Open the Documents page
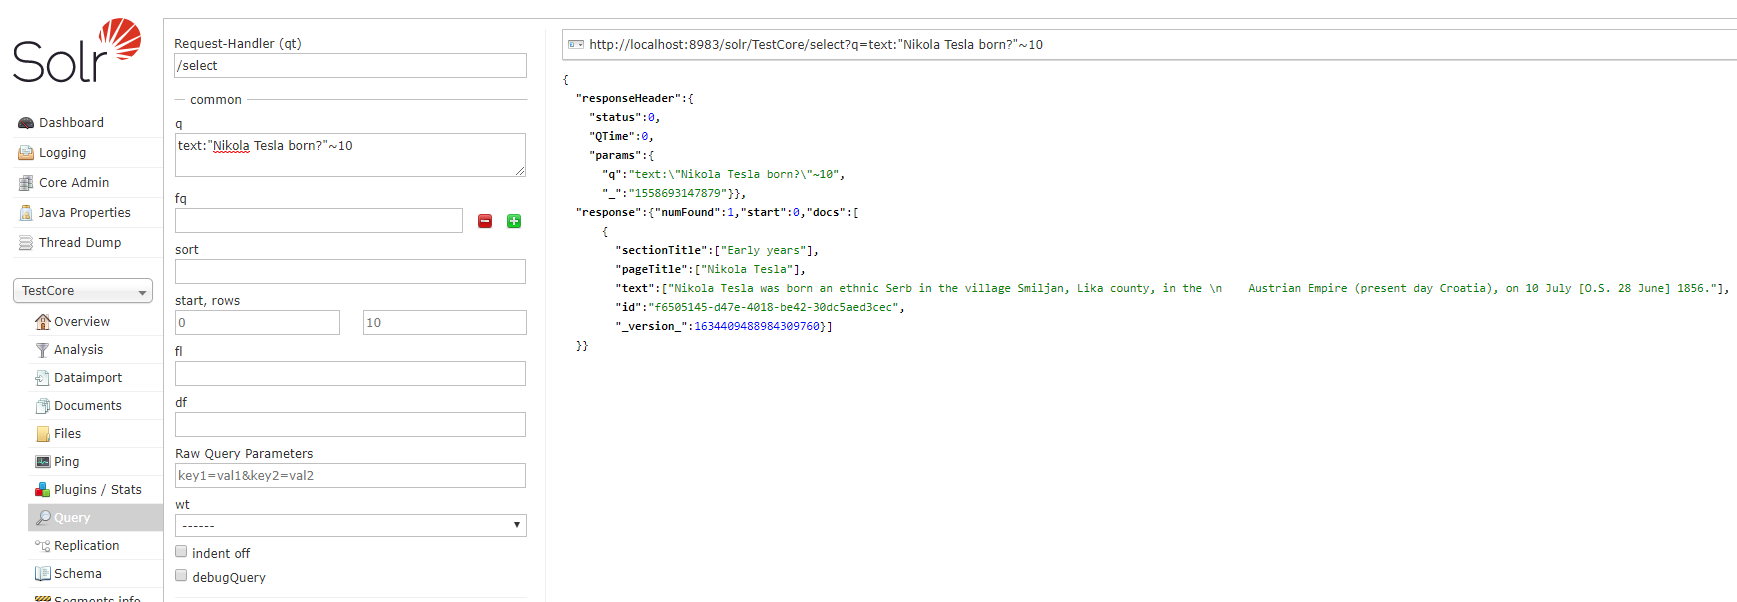 coord(88,406)
